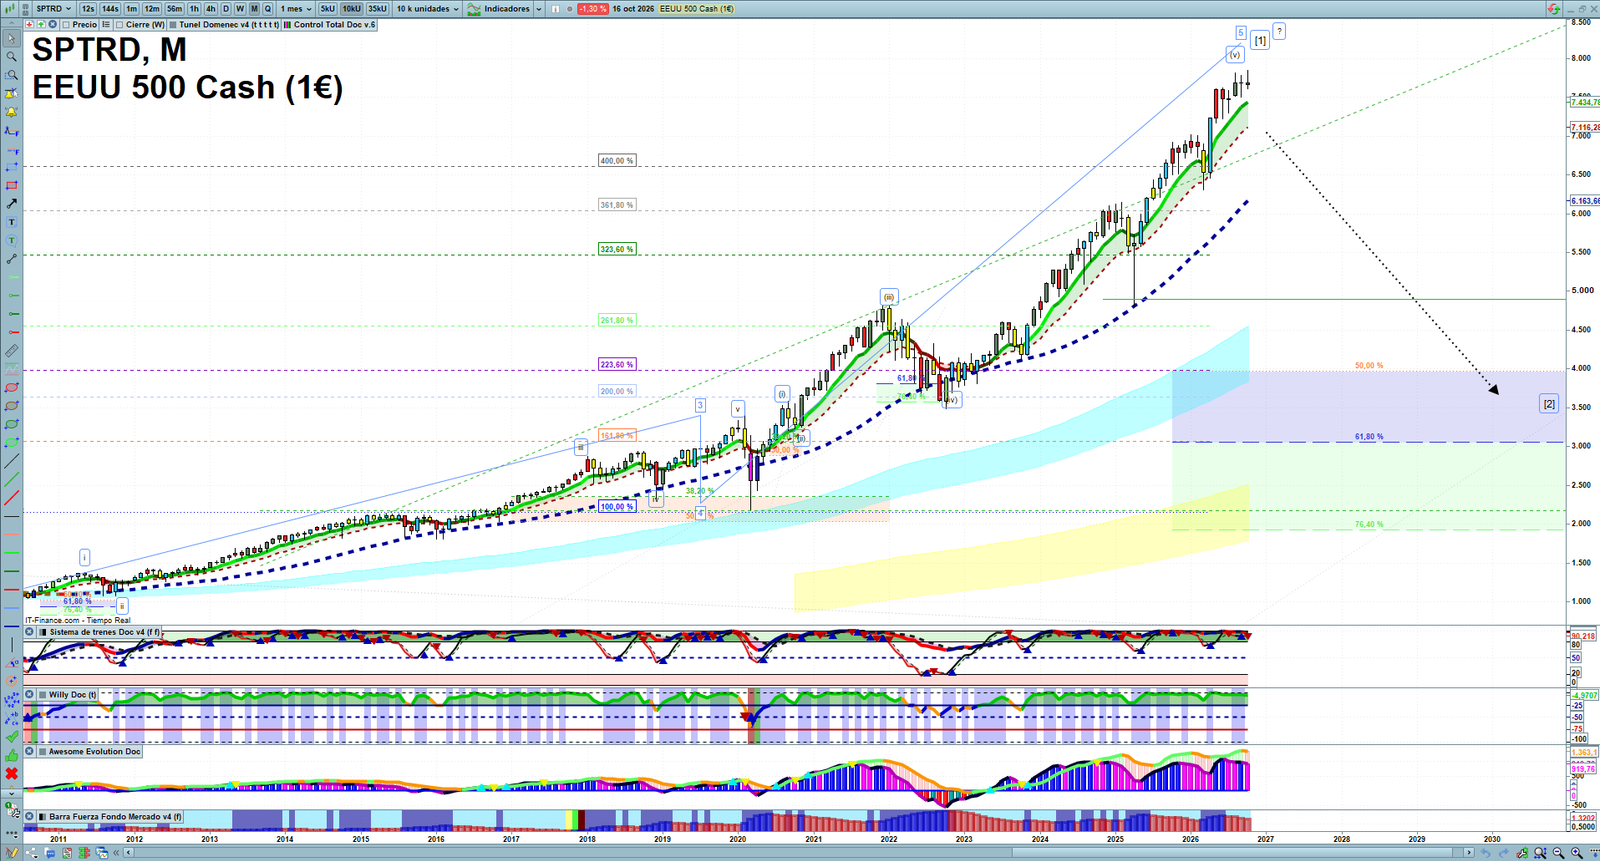Close the Awesome Evolution Doc panel
Viewport: 1600px width, 861px height.
[x=29, y=751]
